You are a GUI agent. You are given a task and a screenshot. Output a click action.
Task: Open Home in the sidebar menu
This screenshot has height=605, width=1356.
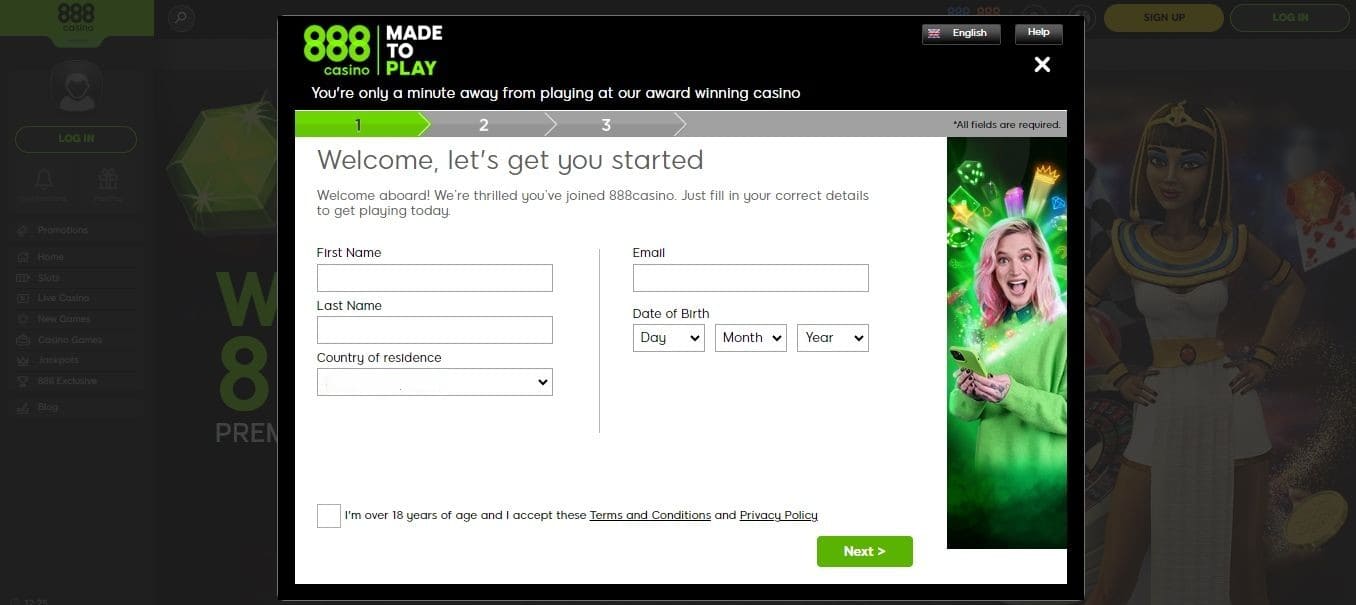coord(51,257)
